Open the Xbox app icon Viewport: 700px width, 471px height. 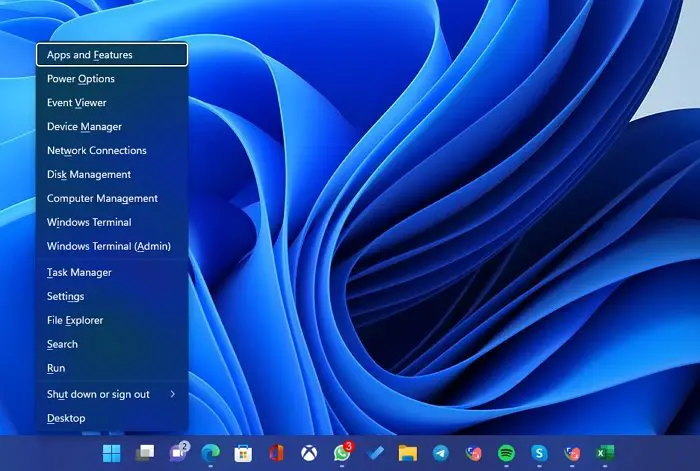click(x=309, y=453)
